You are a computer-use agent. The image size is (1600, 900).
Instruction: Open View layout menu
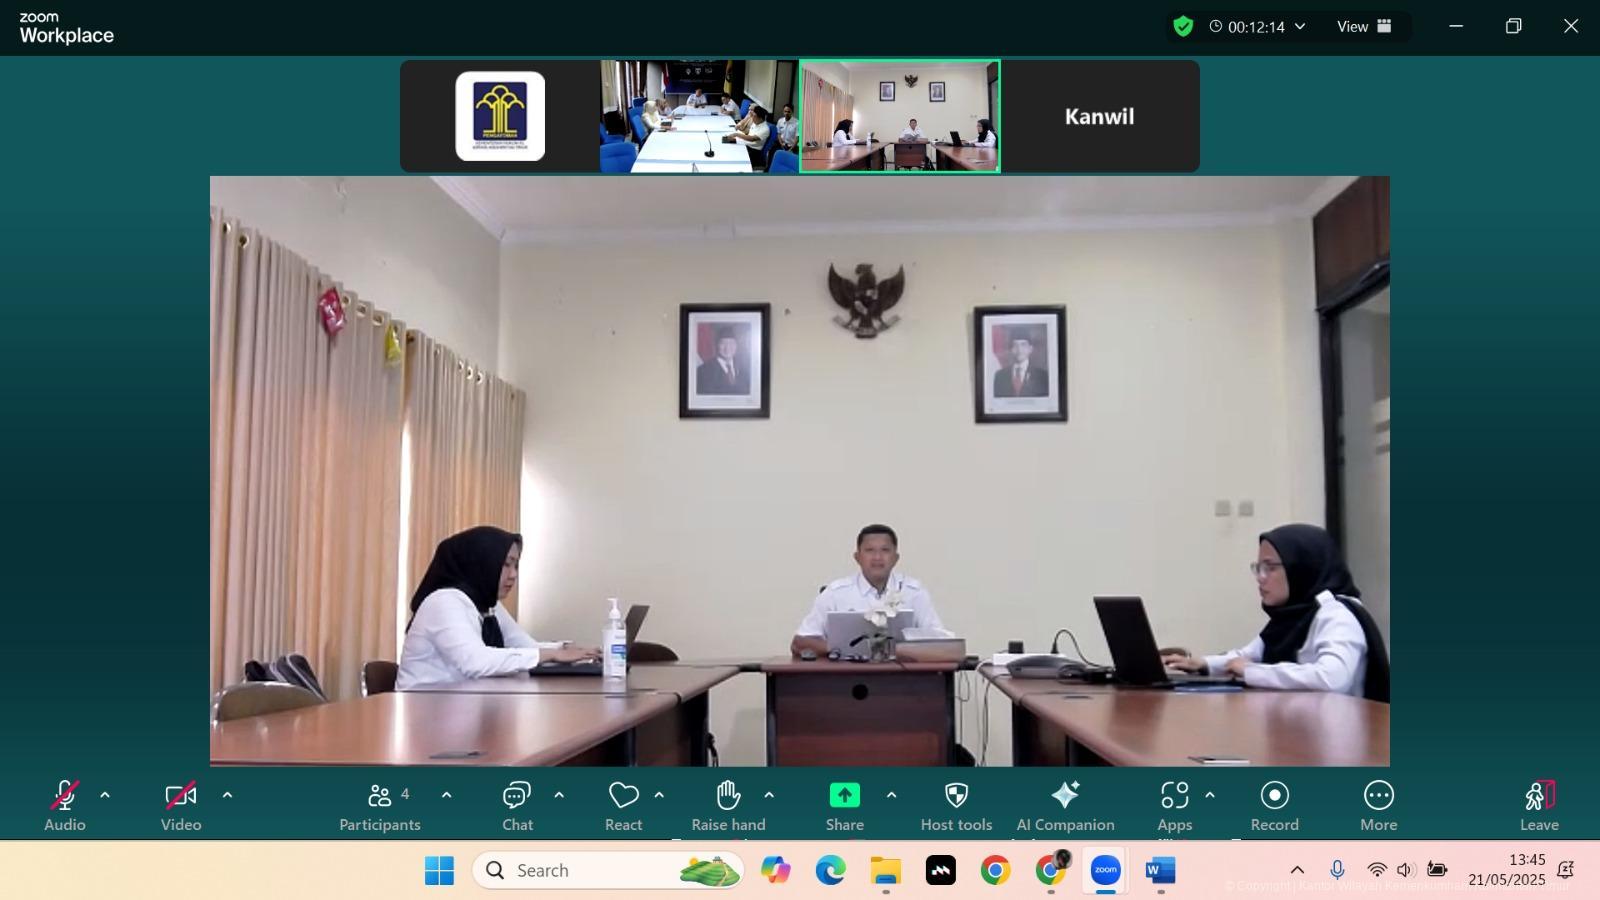(x=1365, y=27)
